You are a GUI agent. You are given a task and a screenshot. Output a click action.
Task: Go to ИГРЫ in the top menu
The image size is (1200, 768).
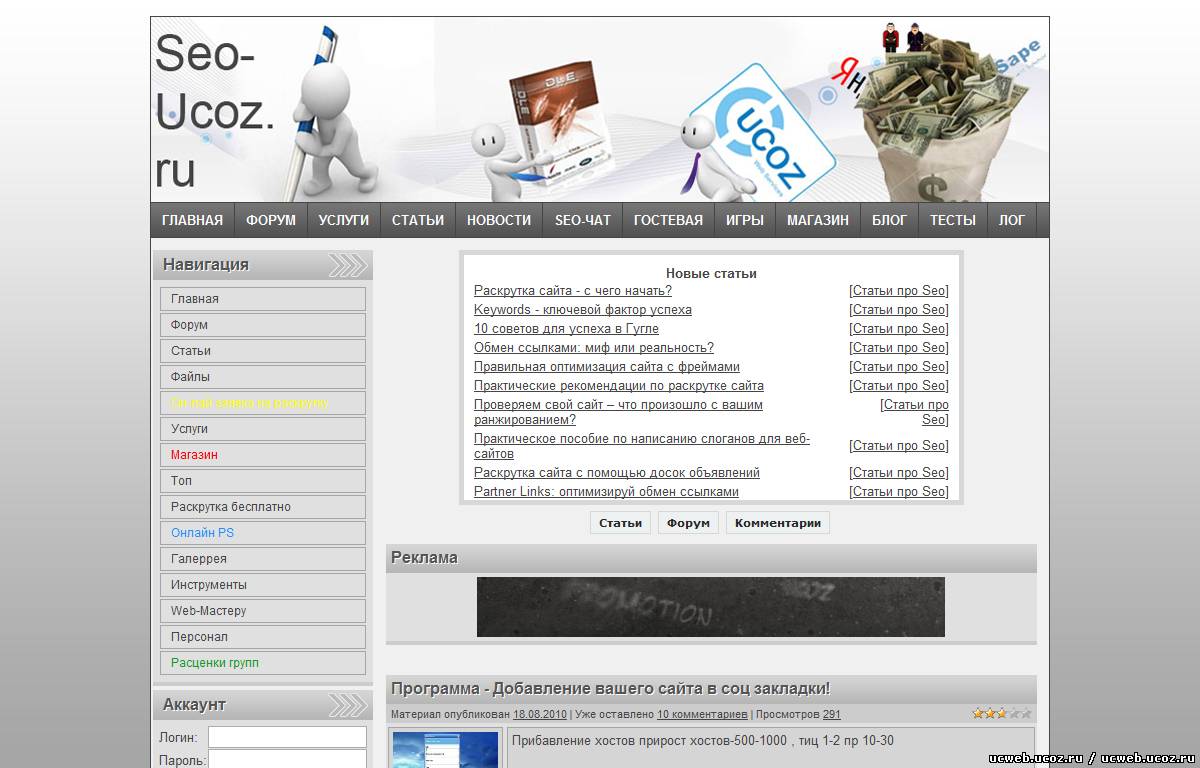[745, 220]
